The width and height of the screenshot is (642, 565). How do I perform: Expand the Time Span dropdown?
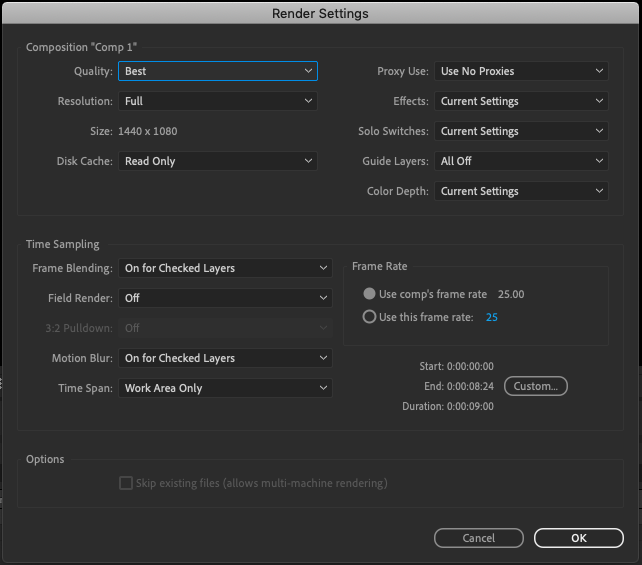pos(225,388)
